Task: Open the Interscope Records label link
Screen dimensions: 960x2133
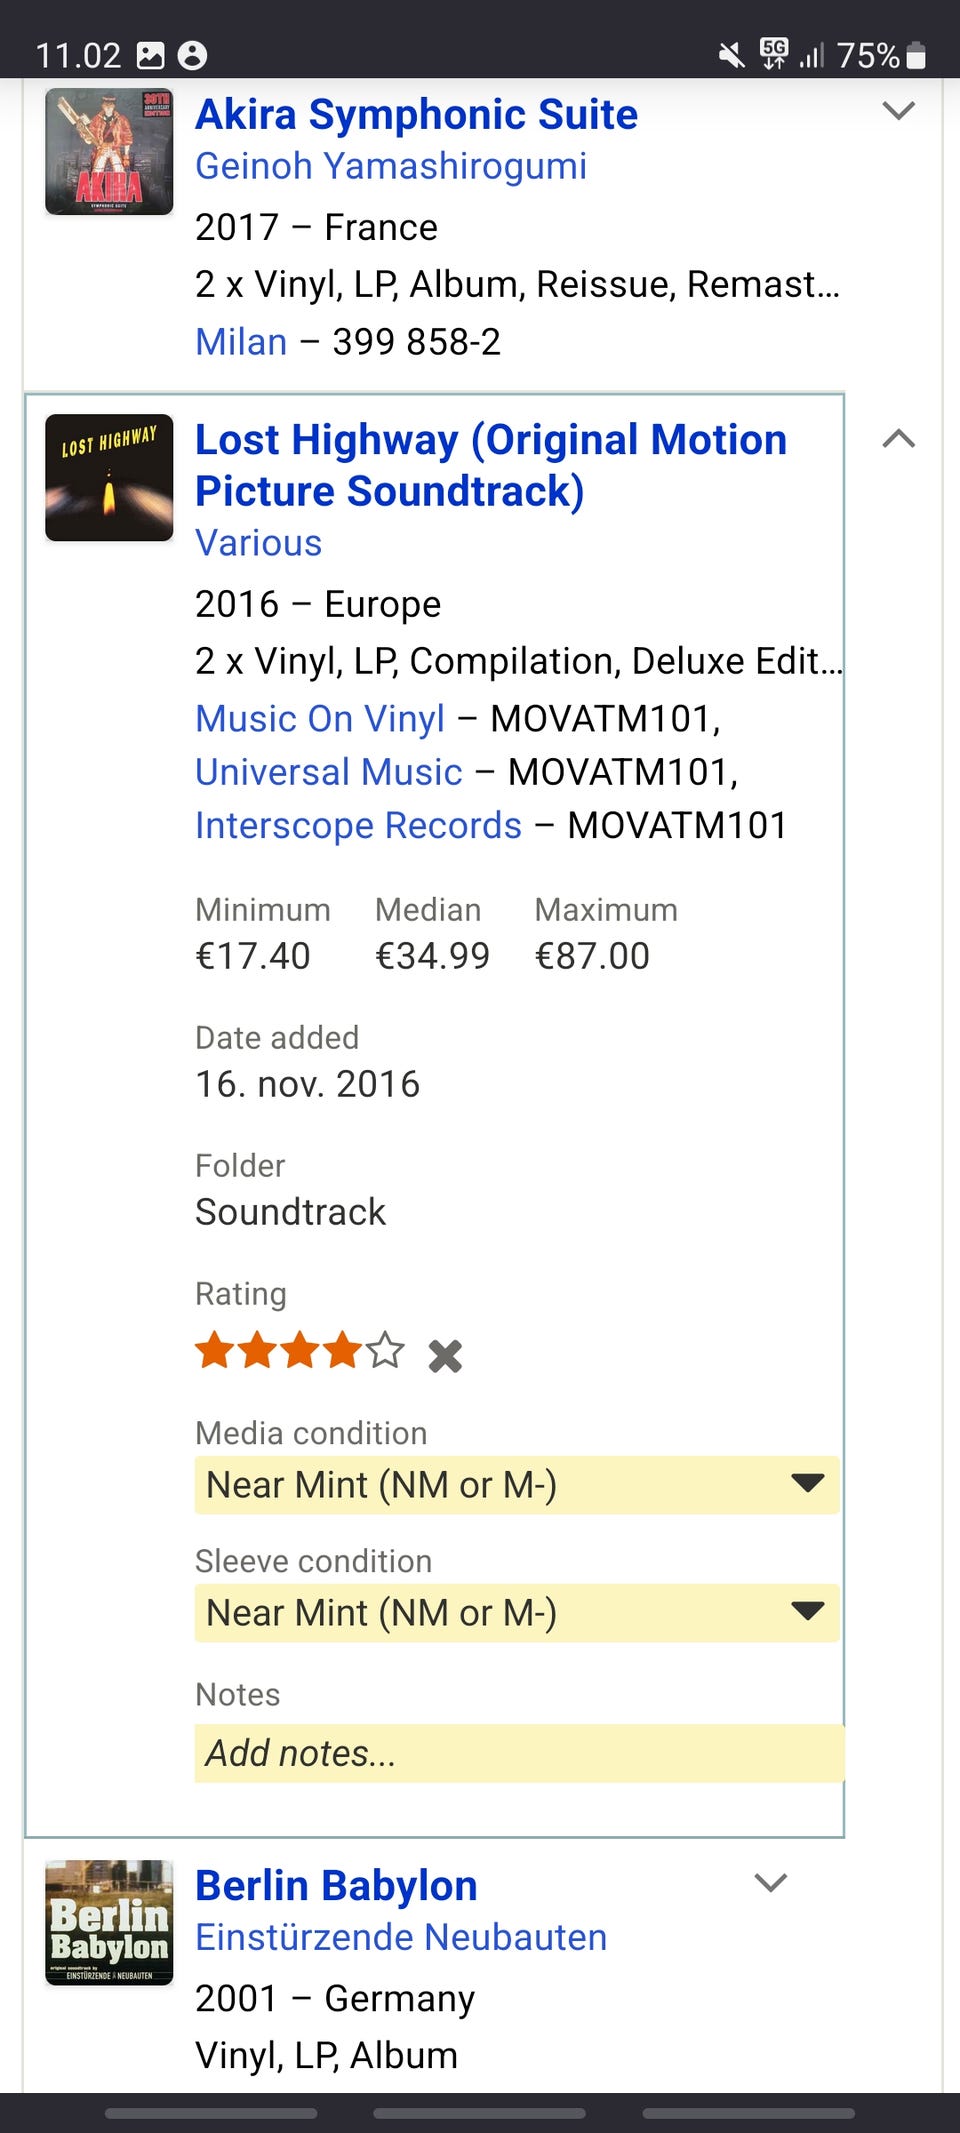Action: tap(358, 825)
